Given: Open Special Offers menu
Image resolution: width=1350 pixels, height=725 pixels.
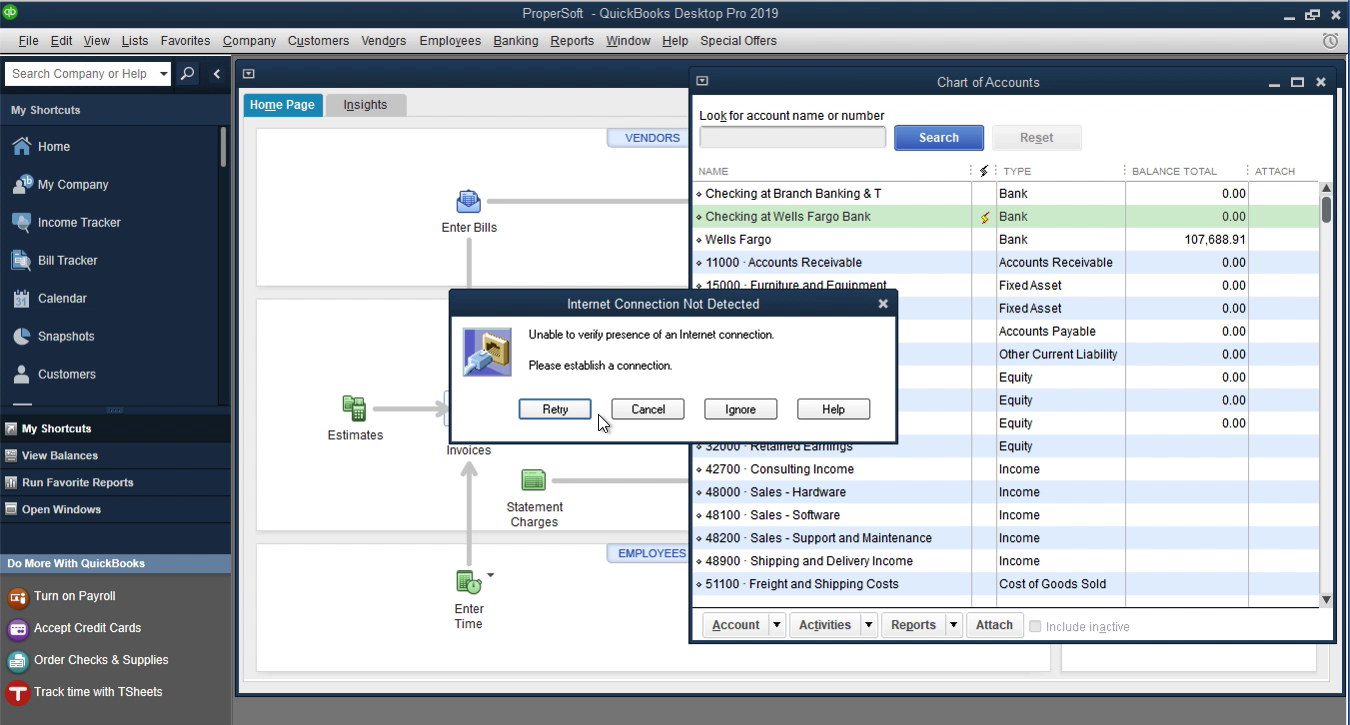Looking at the screenshot, I should coord(738,41).
